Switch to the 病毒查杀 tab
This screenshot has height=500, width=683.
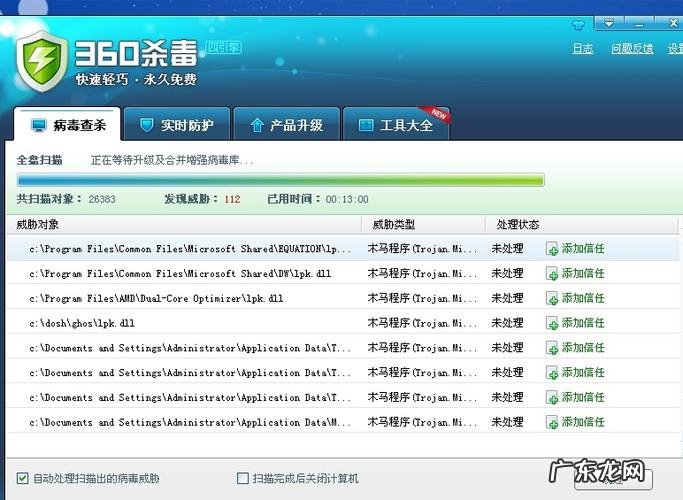(x=67, y=124)
